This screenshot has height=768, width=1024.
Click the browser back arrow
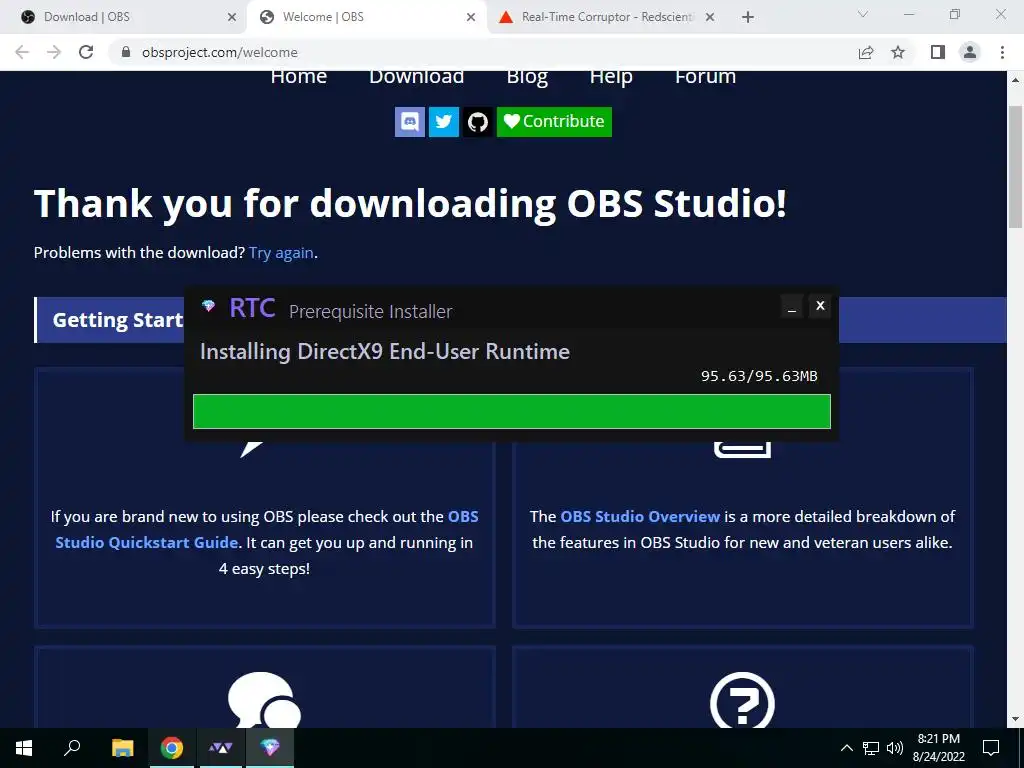22,52
